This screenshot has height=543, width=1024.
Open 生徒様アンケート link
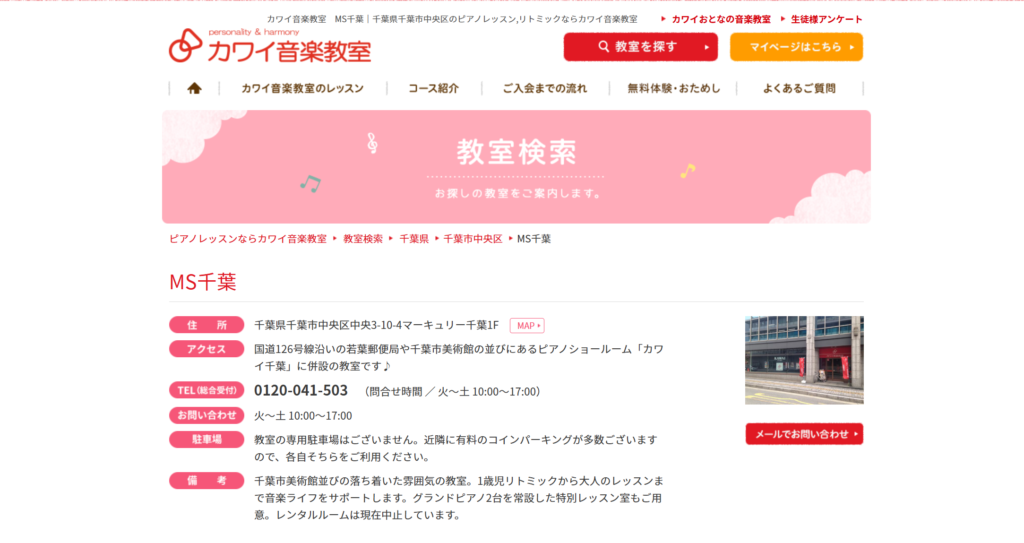pyautogui.click(x=826, y=19)
